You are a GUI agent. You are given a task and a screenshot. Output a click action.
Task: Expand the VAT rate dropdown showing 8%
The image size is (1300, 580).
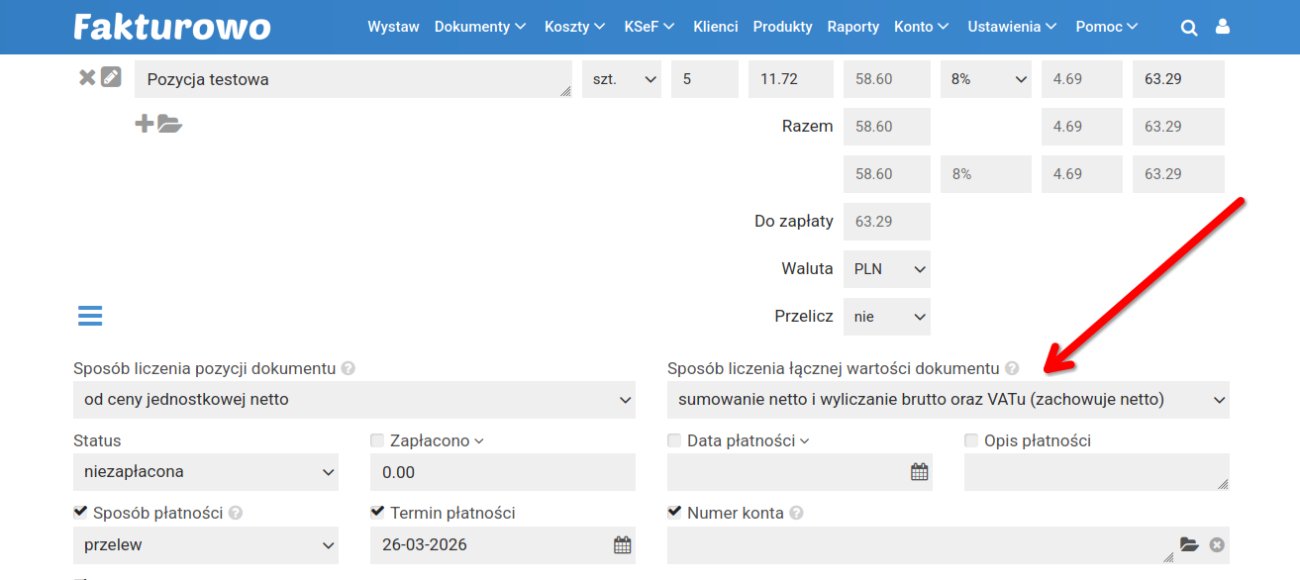pyautogui.click(x=985, y=78)
